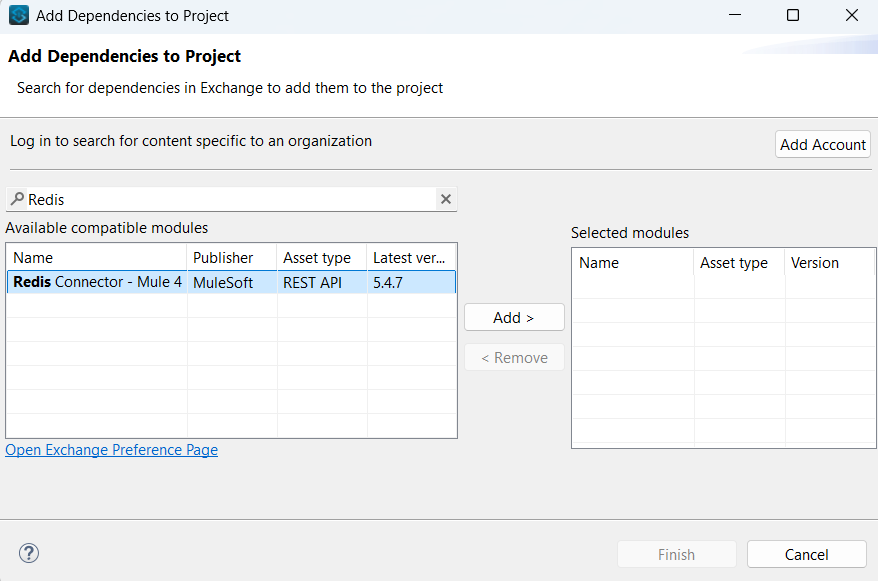Open the help question mark icon
Screen dimensions: 878x581
[29, 553]
